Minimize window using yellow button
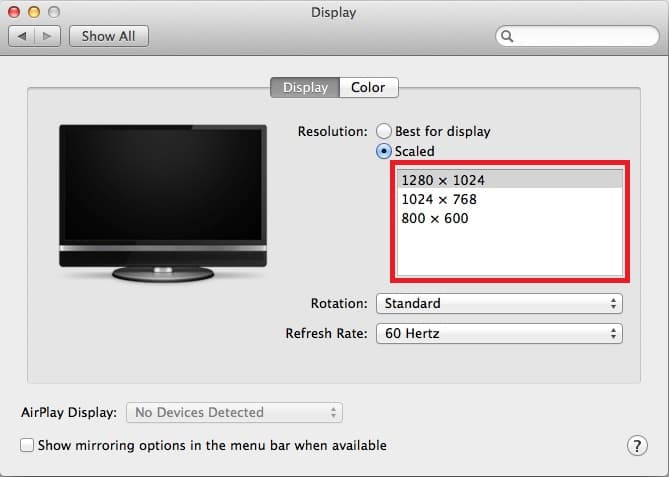The image size is (669, 477). 34,13
